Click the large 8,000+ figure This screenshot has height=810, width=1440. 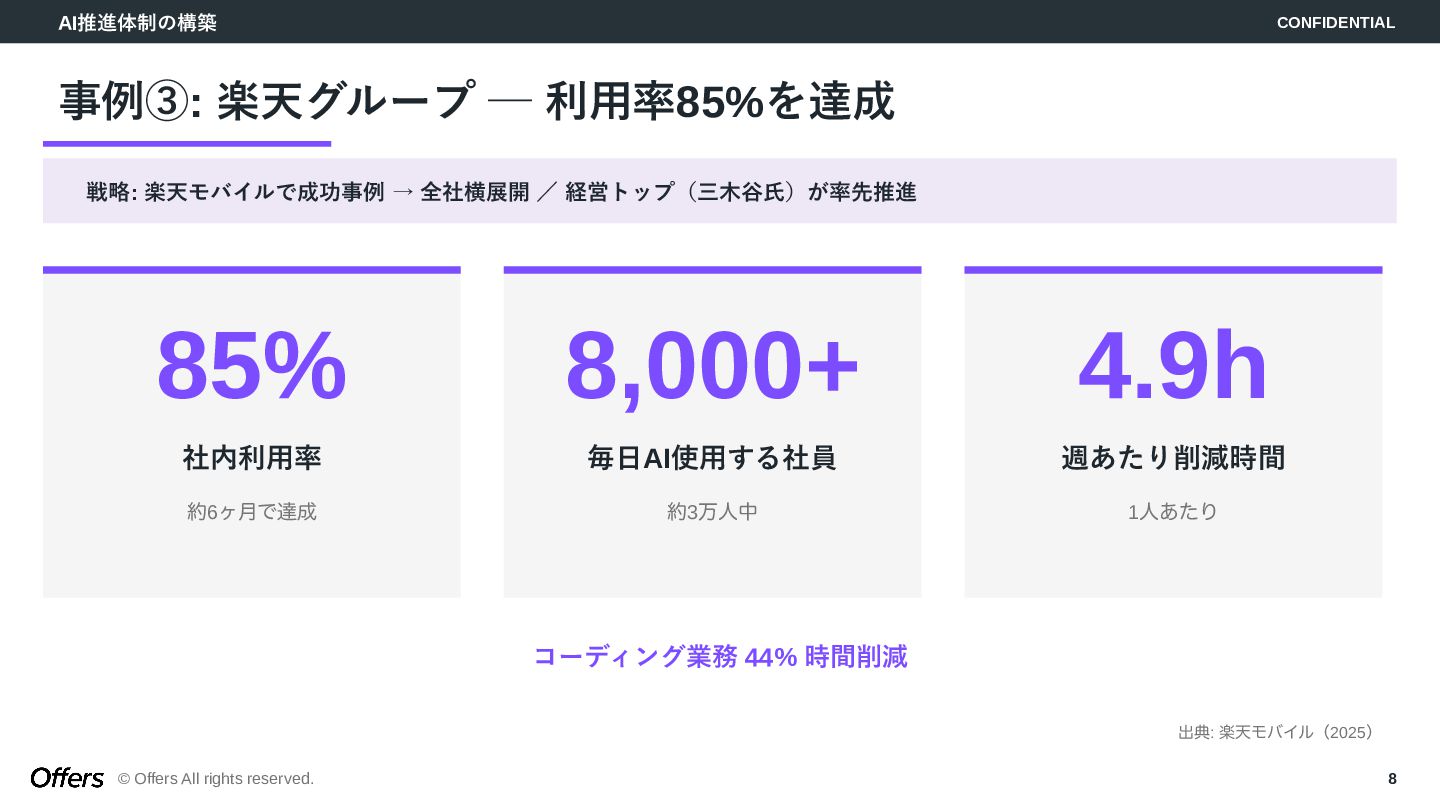pyautogui.click(x=712, y=366)
